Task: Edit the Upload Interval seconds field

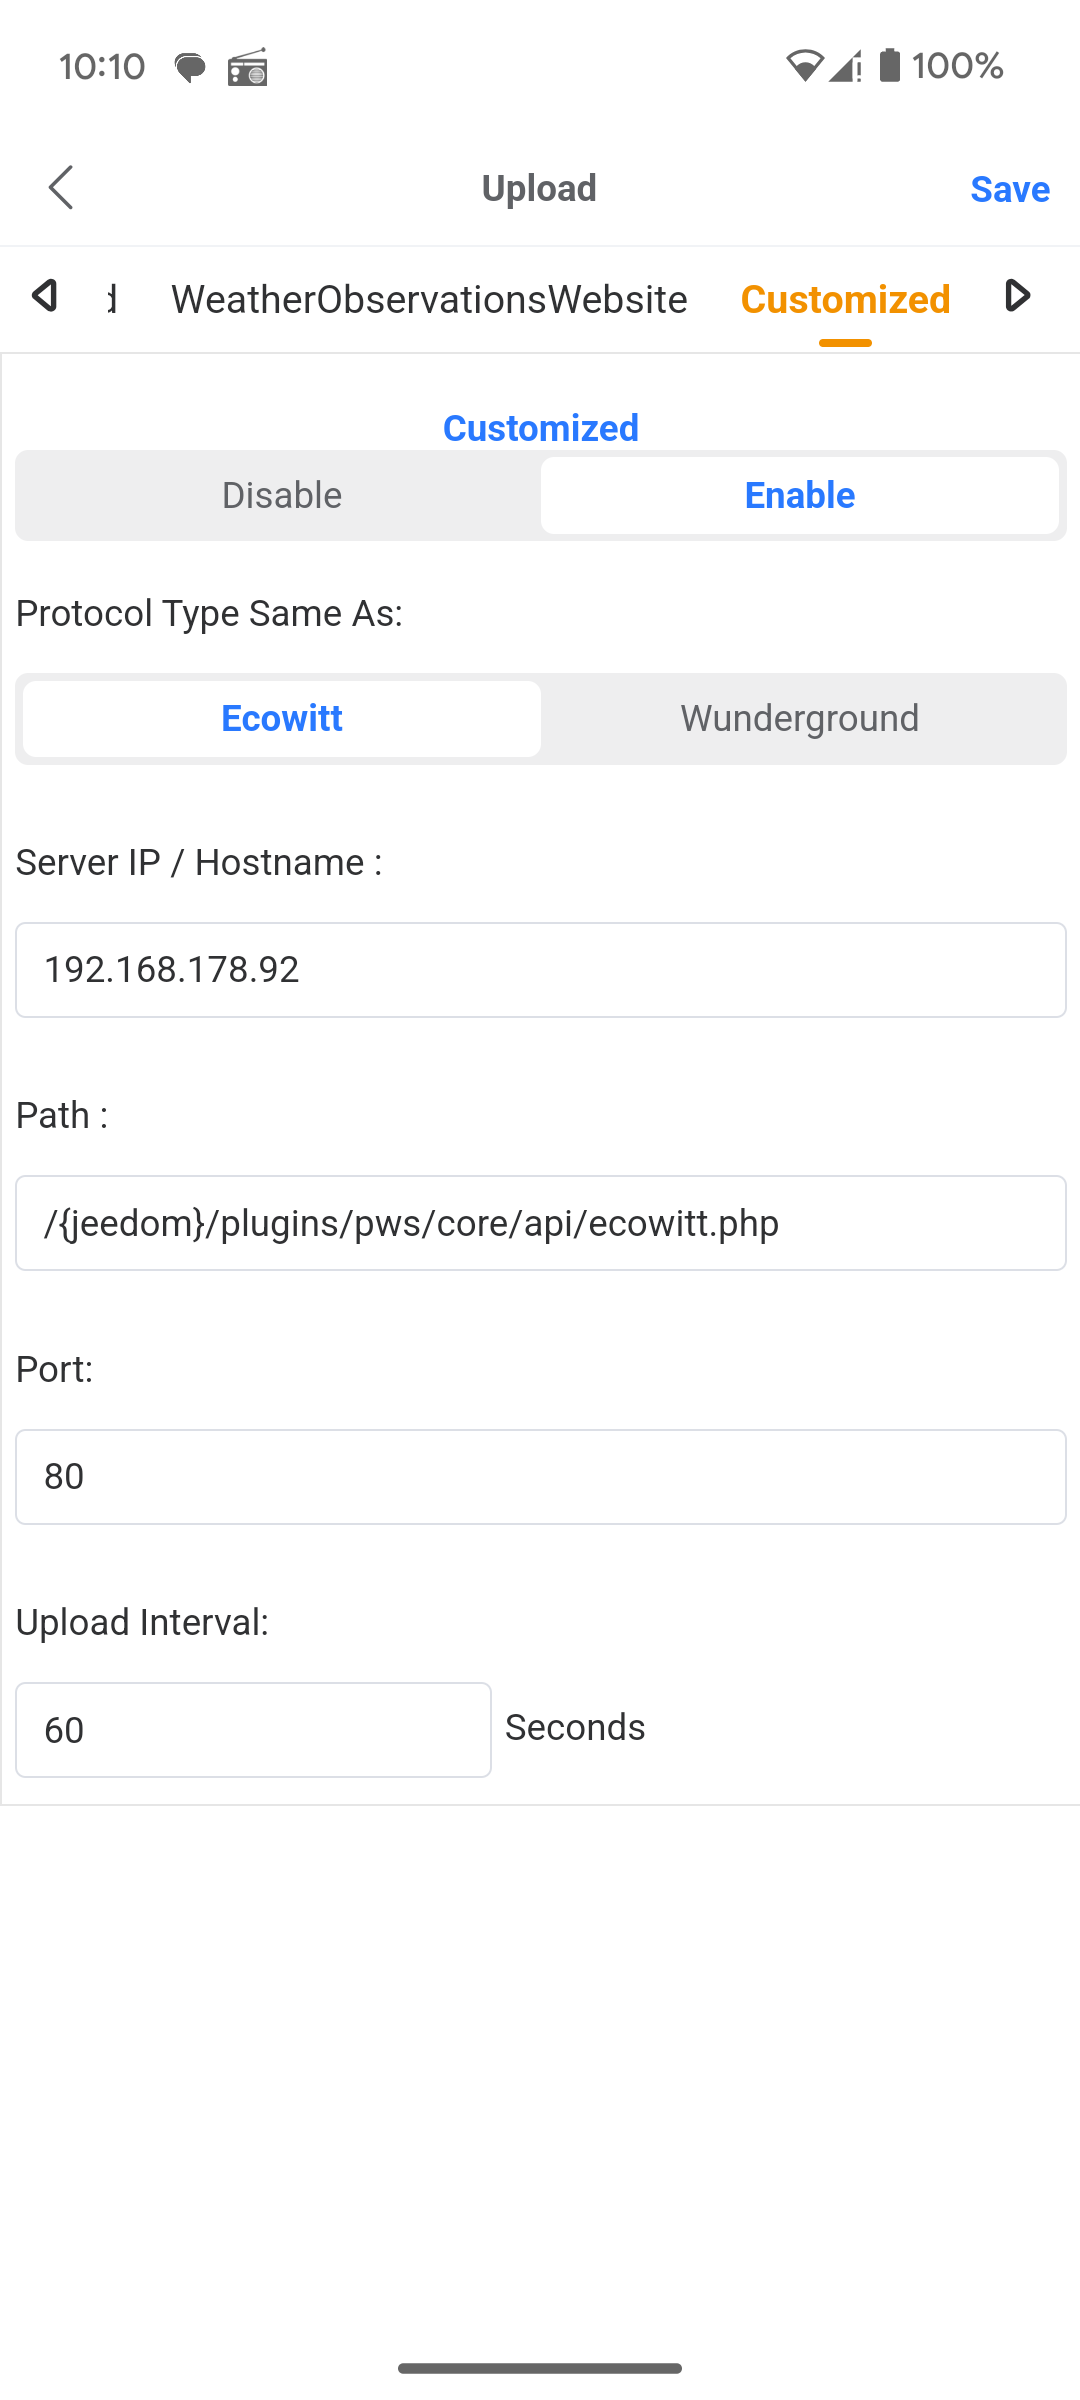Action: click(253, 1730)
